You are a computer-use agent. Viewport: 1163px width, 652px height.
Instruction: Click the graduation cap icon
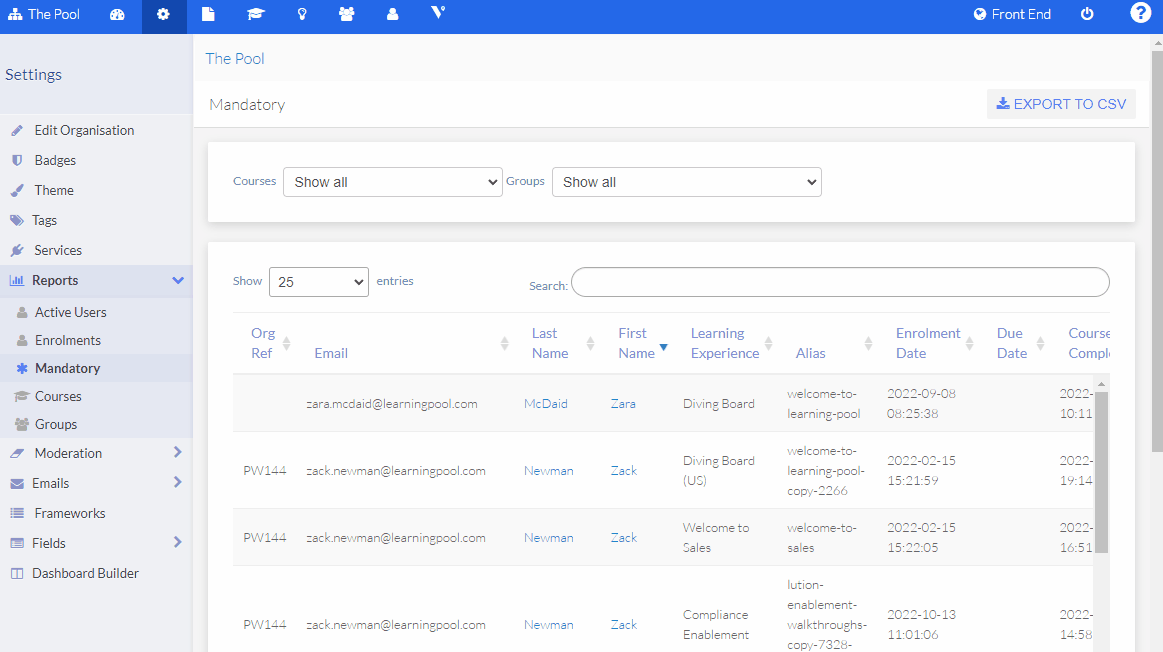click(256, 15)
